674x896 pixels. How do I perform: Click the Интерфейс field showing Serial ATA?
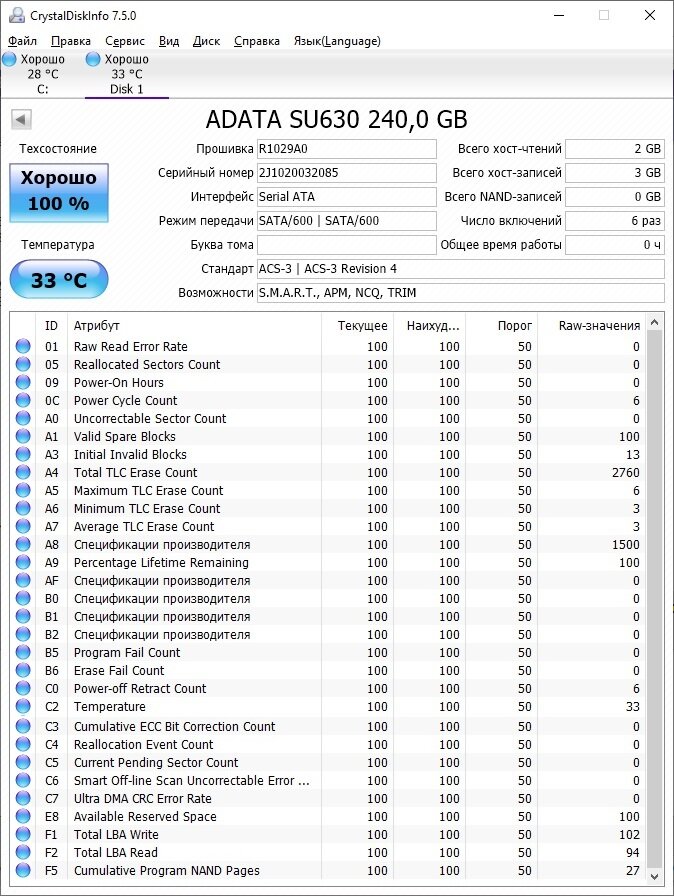point(347,197)
